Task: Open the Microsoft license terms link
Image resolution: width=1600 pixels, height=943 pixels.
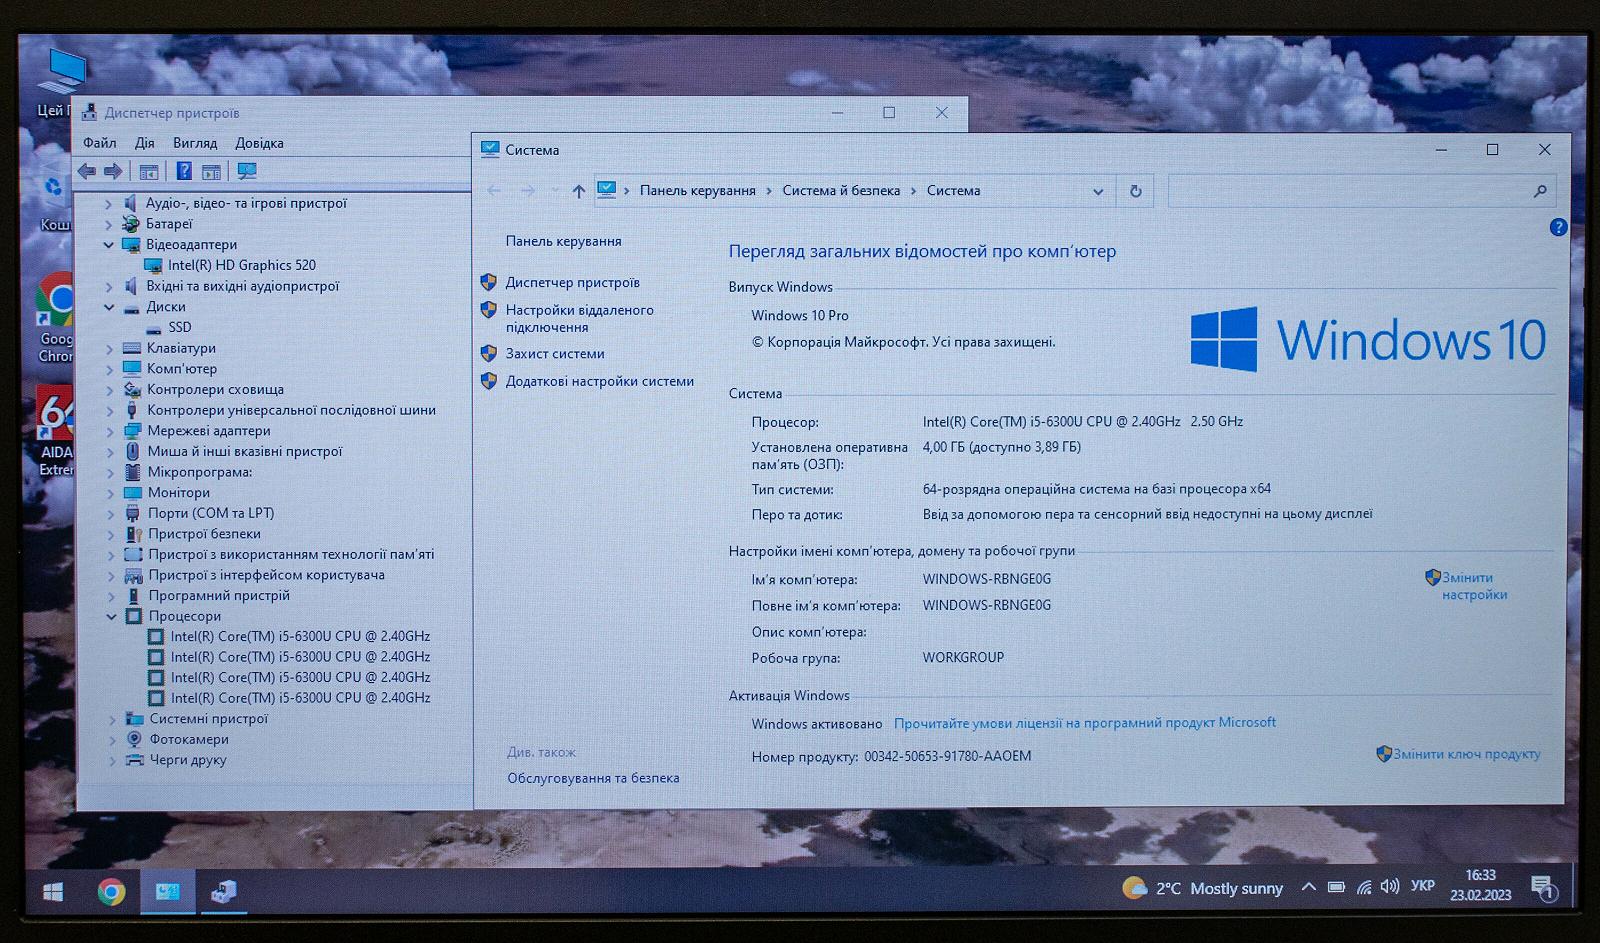Action: pos(1085,723)
